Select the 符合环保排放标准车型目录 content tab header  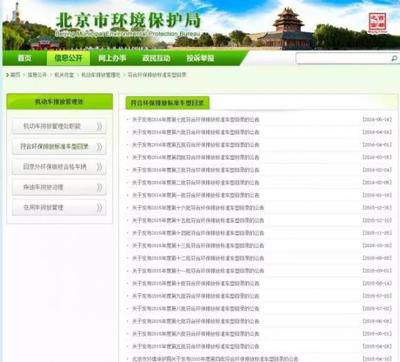coord(167,103)
